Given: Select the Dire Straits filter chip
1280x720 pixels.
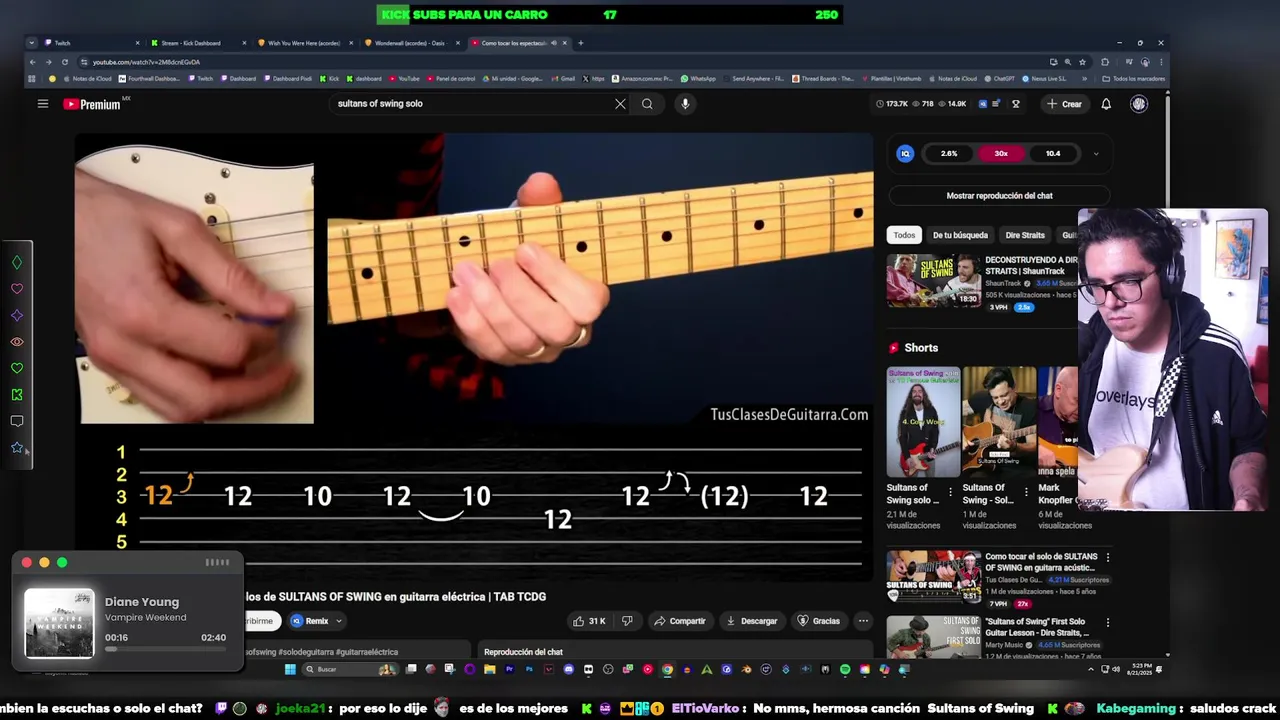Looking at the screenshot, I should click(x=1025, y=235).
